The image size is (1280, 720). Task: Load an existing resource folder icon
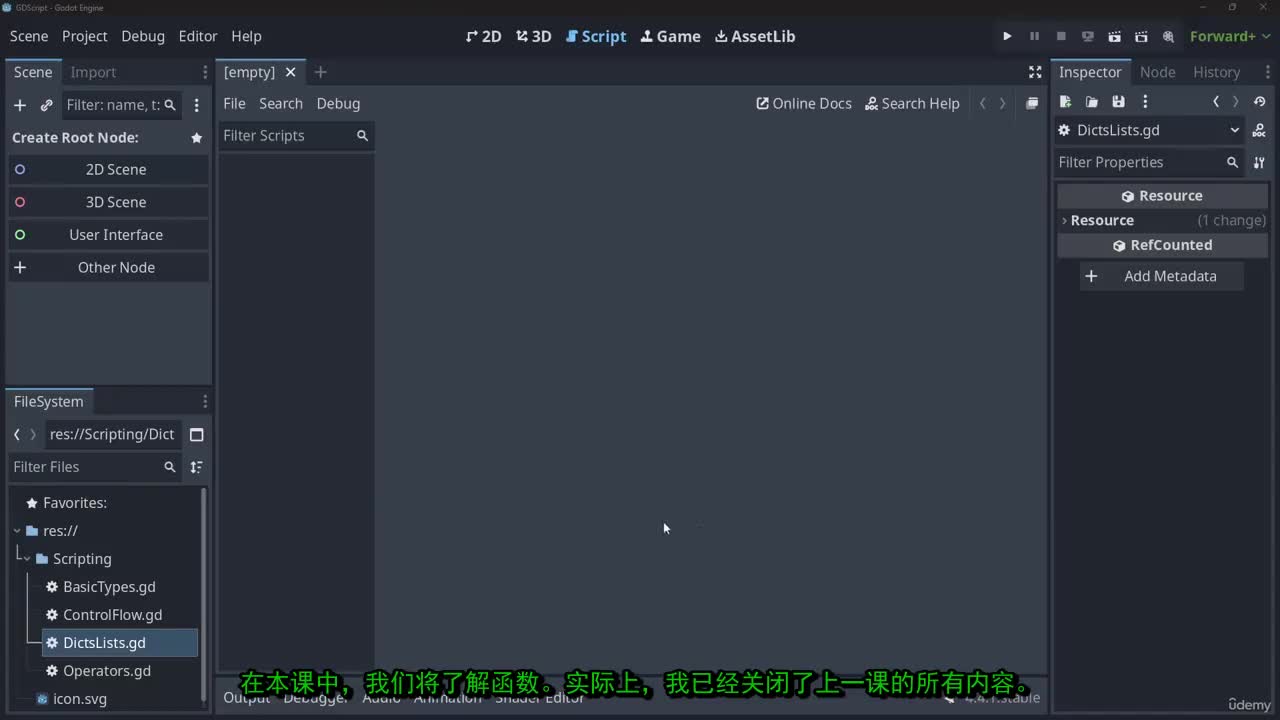pyautogui.click(x=1092, y=102)
